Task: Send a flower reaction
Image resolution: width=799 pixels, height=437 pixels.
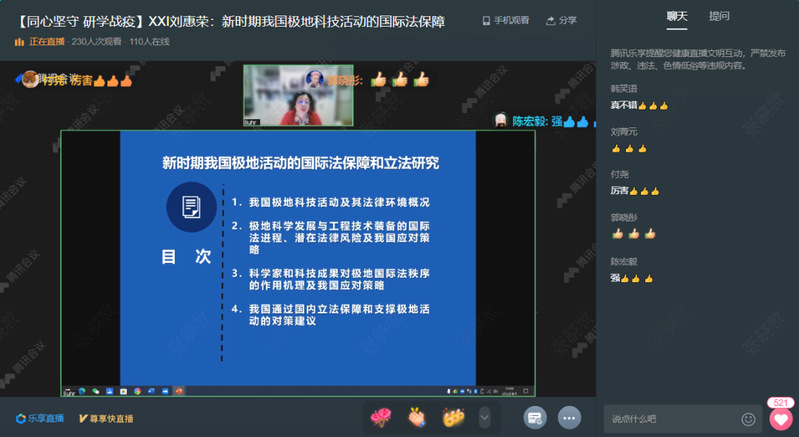Action: (x=381, y=416)
